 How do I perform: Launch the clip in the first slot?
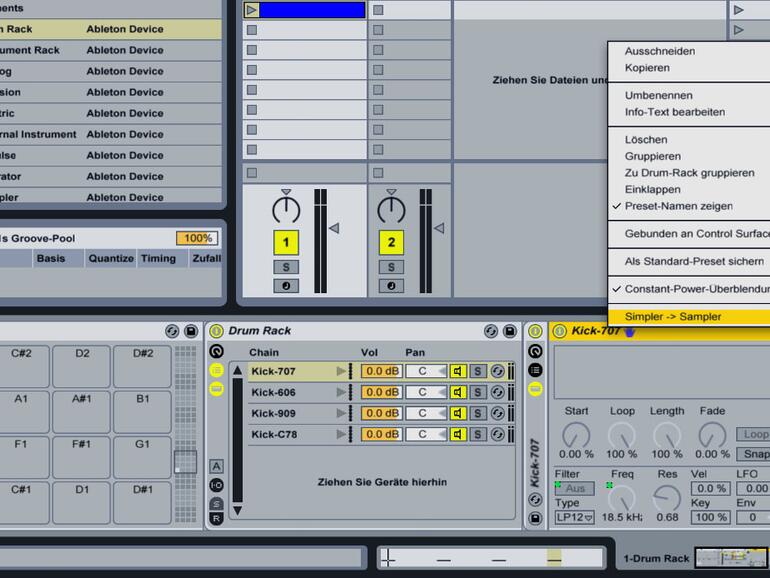pyautogui.click(x=252, y=10)
